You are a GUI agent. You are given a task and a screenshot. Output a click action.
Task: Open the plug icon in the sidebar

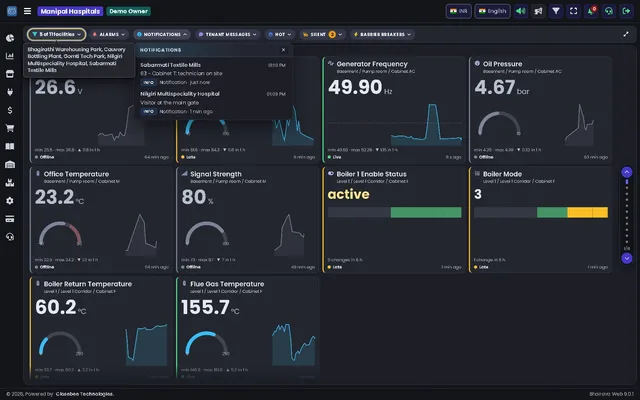10,92
